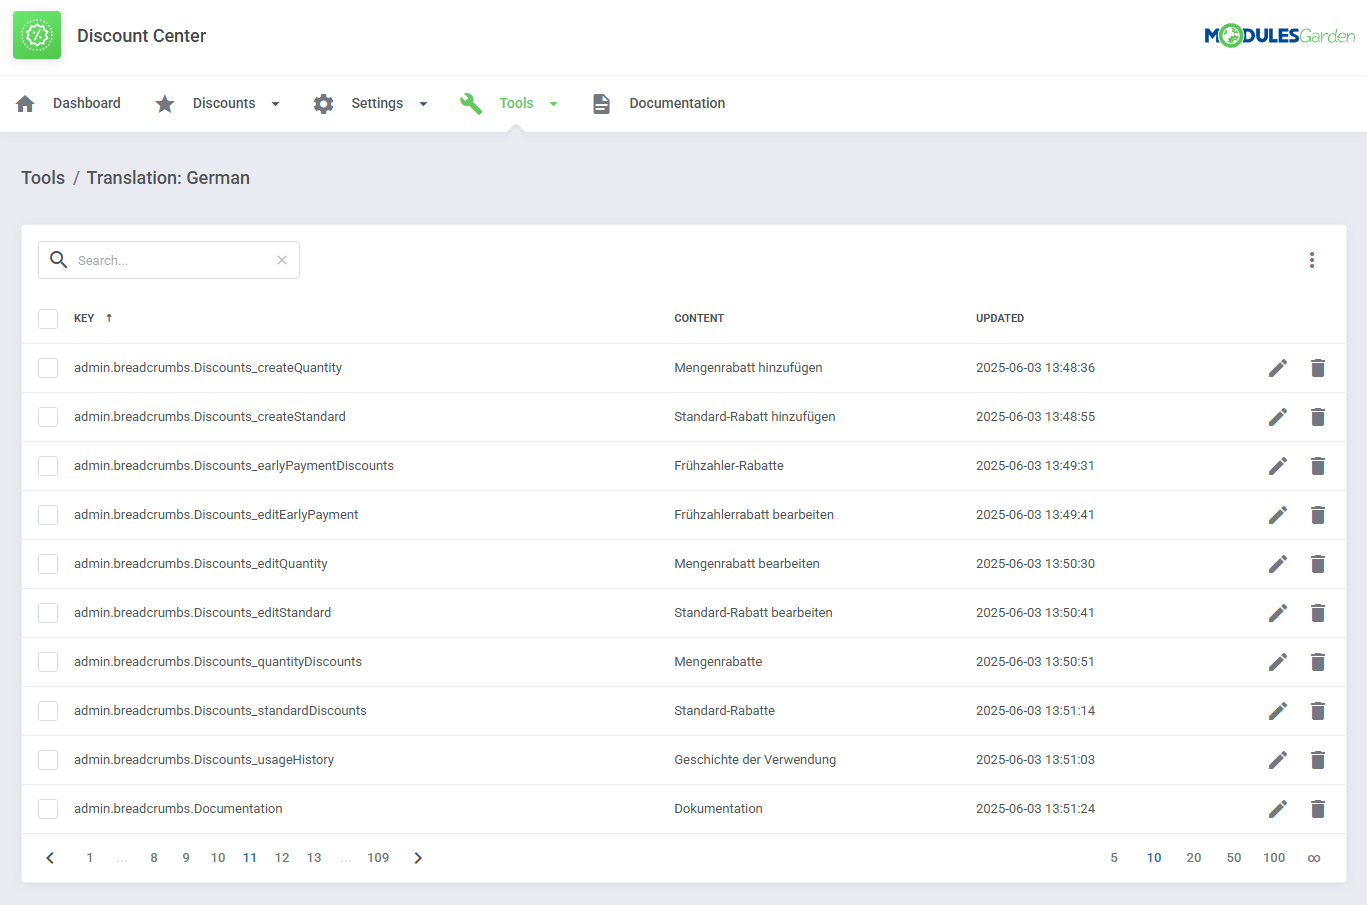Screen dimensions: 1367x905
Task: Click the Discount Center logo icon
Action: (x=37, y=36)
